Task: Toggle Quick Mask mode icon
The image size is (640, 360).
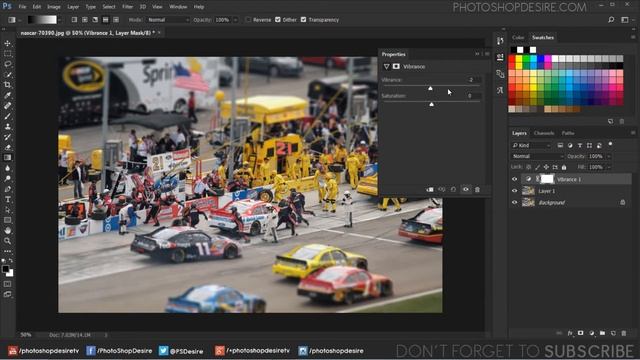Action: (x=7, y=284)
